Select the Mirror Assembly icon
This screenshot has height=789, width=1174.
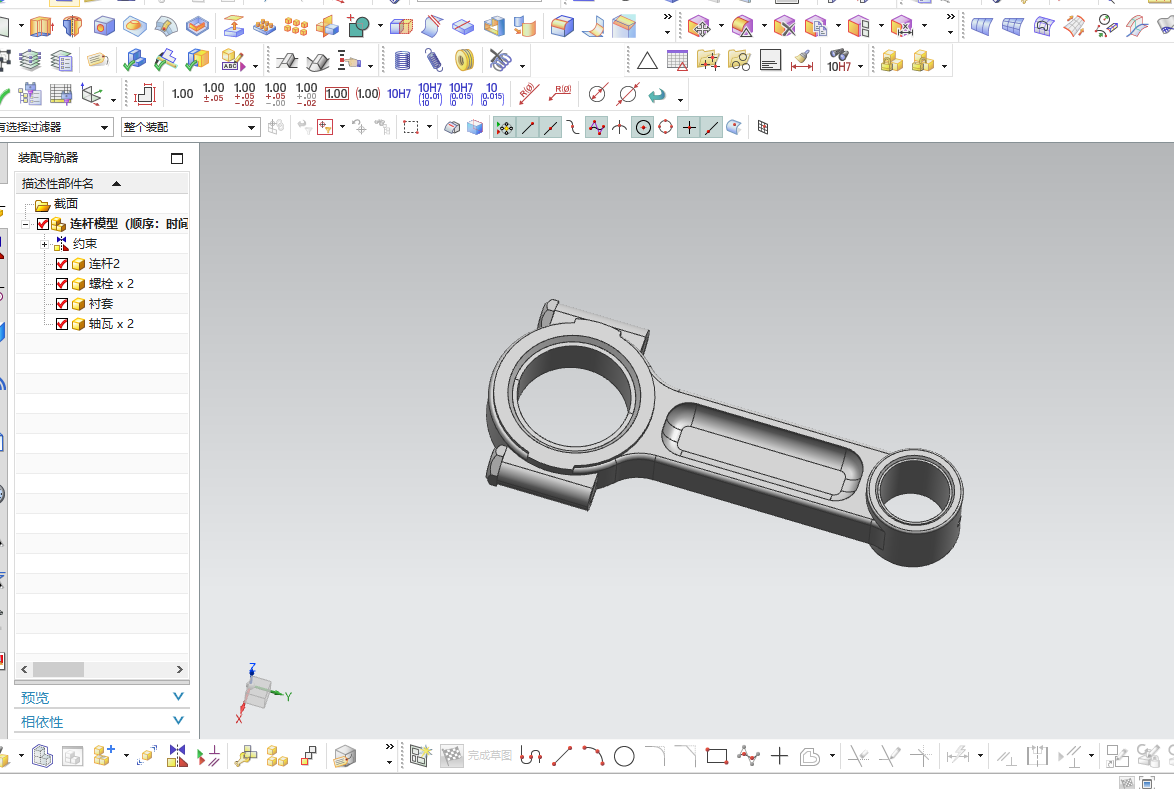point(177,756)
